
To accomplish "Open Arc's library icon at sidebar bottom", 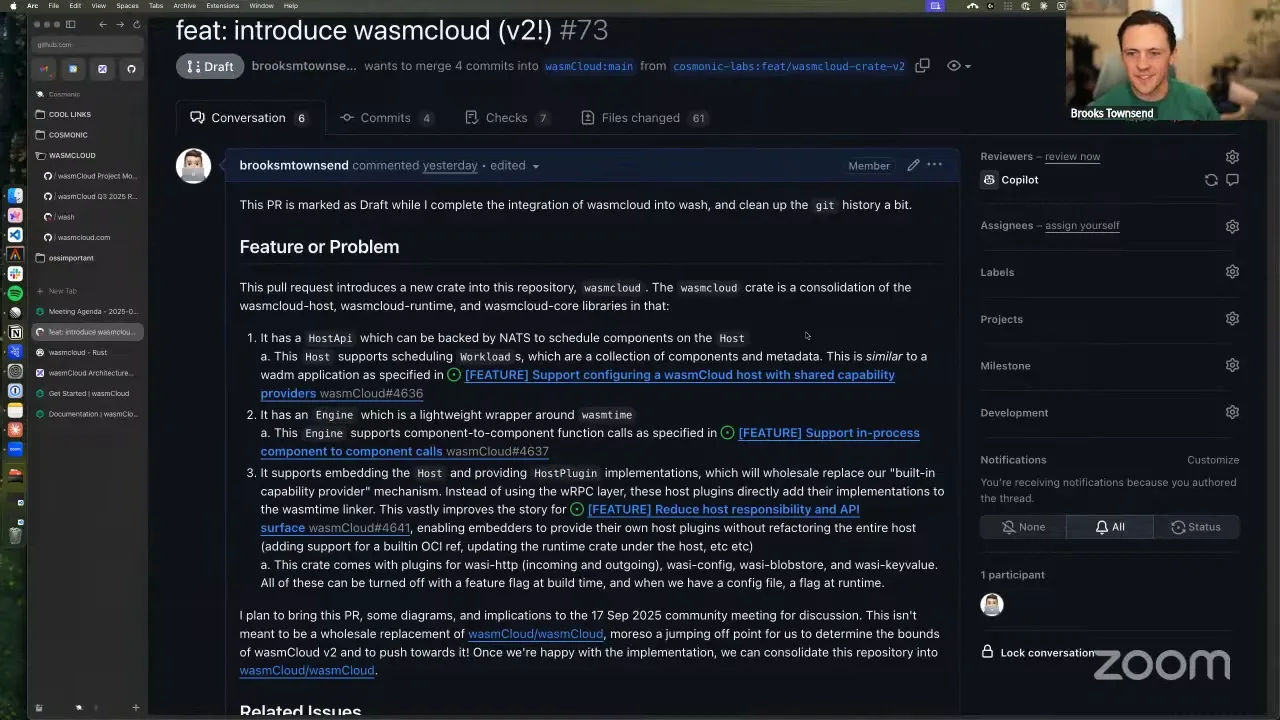I will click(x=39, y=708).
